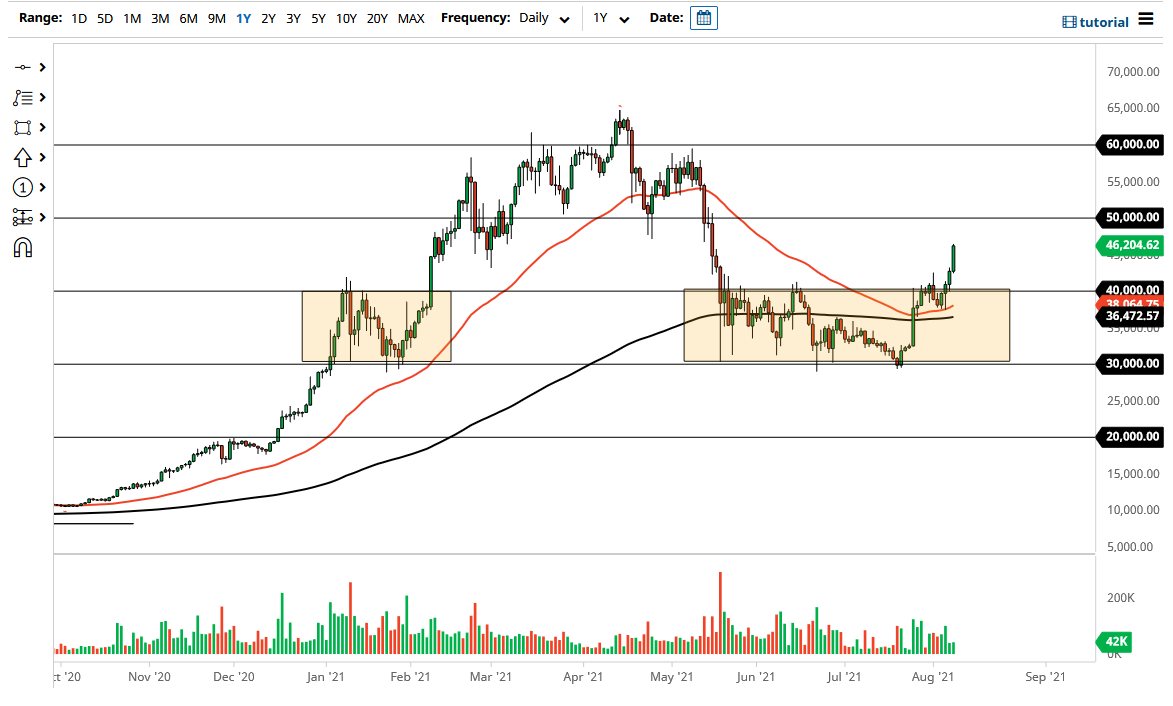
Task: Select the measurement range tool icon
Action: tap(22, 217)
